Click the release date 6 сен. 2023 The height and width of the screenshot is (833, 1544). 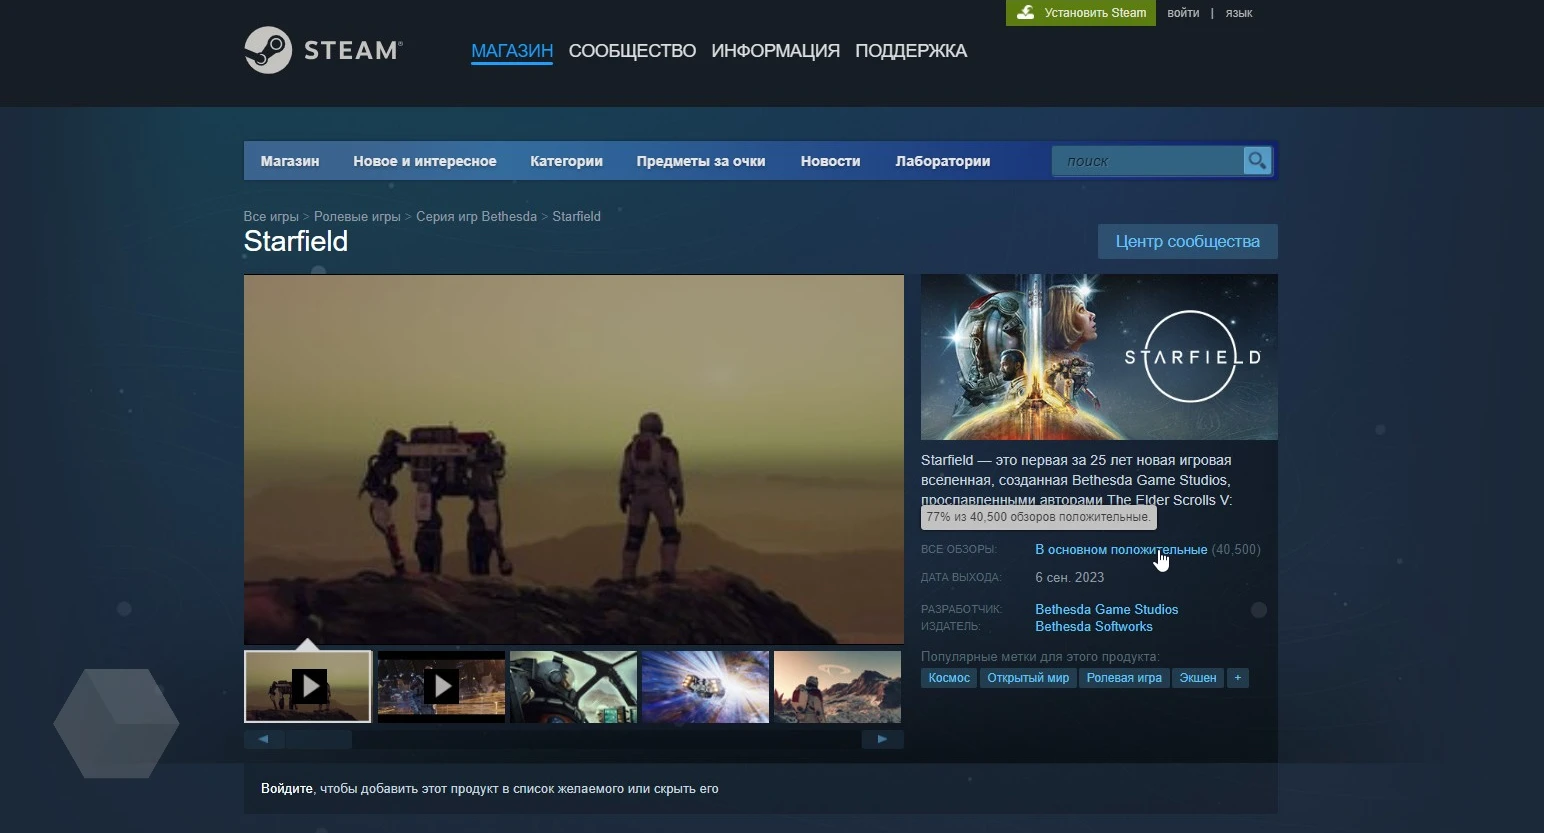point(1069,577)
